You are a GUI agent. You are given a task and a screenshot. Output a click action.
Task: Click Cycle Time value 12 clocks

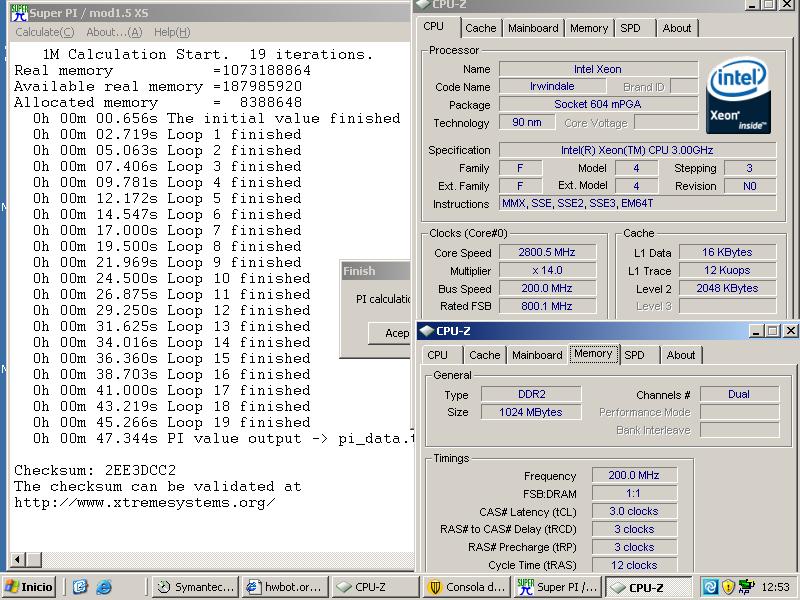point(634,565)
